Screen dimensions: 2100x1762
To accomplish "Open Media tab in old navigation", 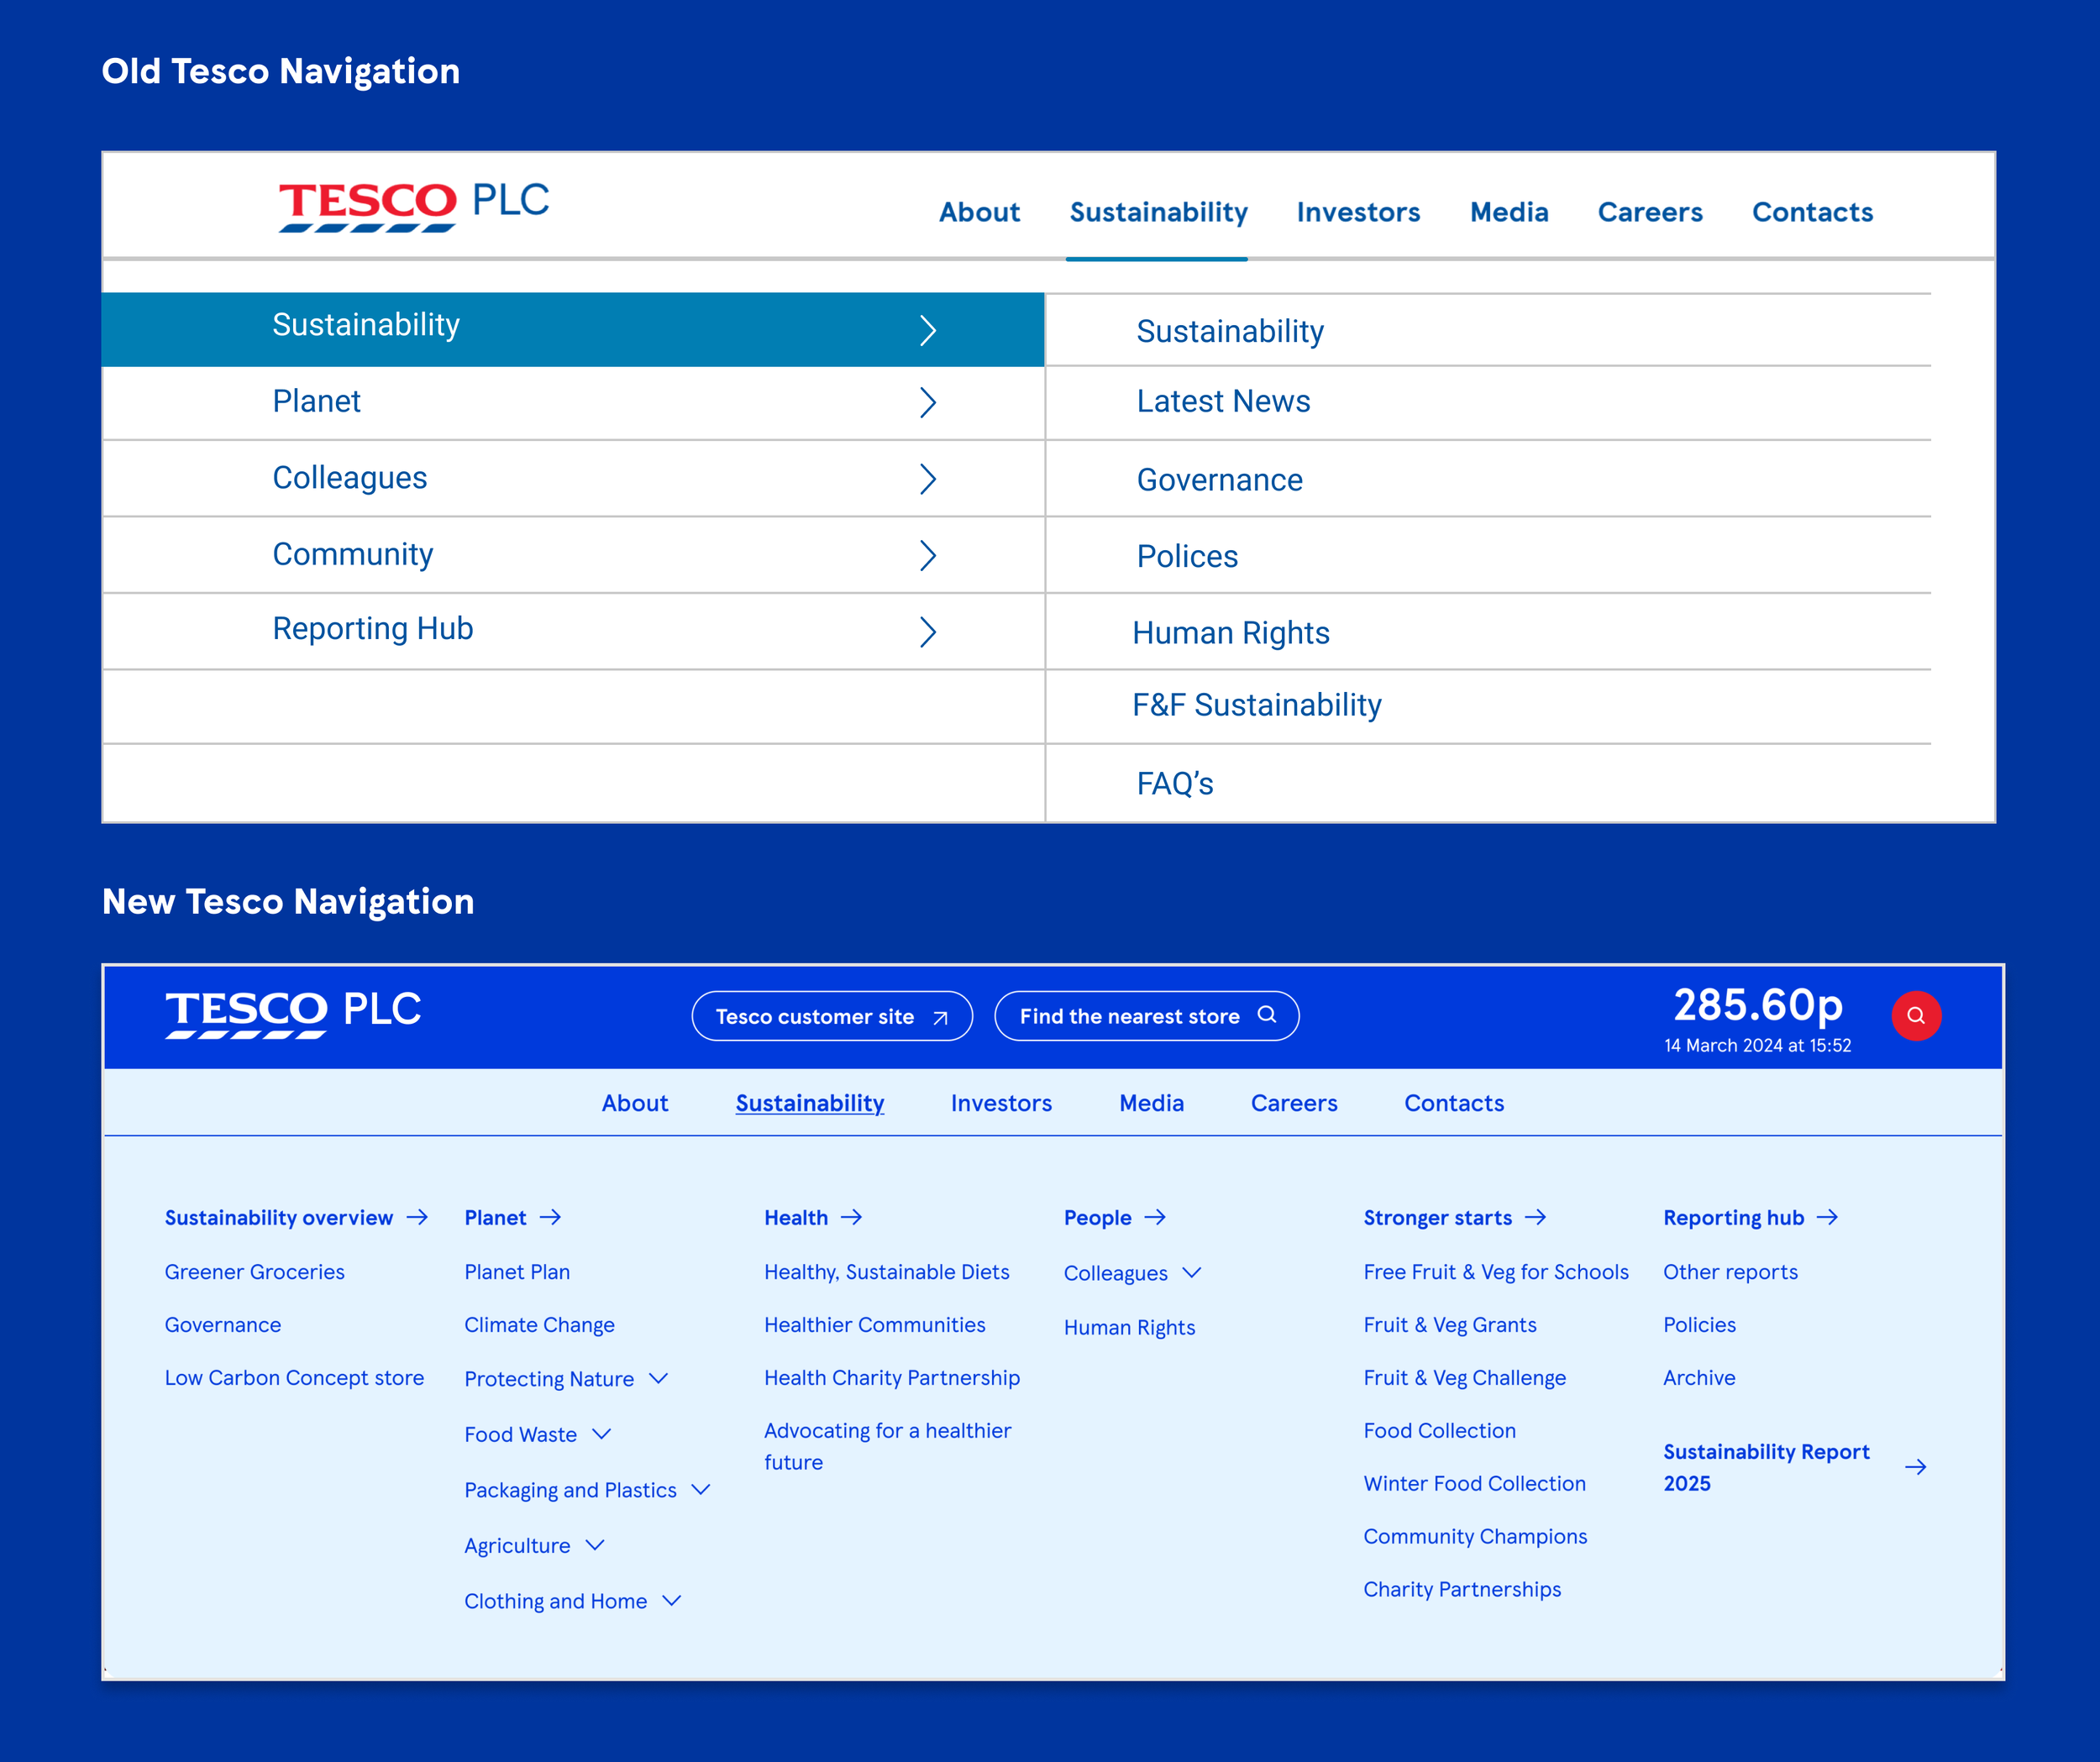I will coord(1509,212).
